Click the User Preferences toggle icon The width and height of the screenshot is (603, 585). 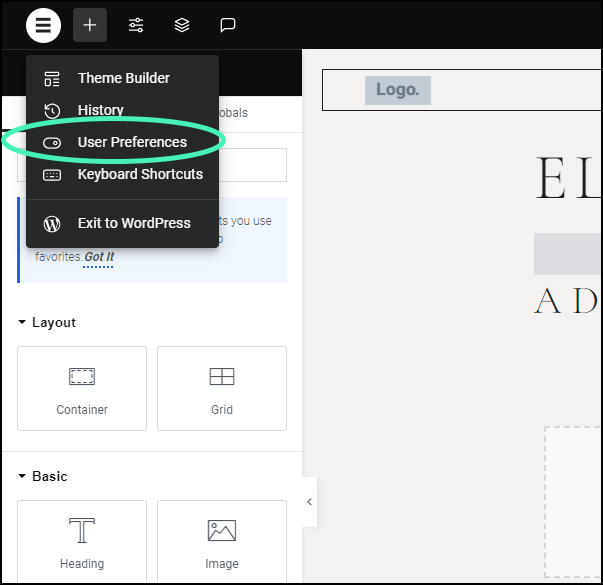pos(52,143)
